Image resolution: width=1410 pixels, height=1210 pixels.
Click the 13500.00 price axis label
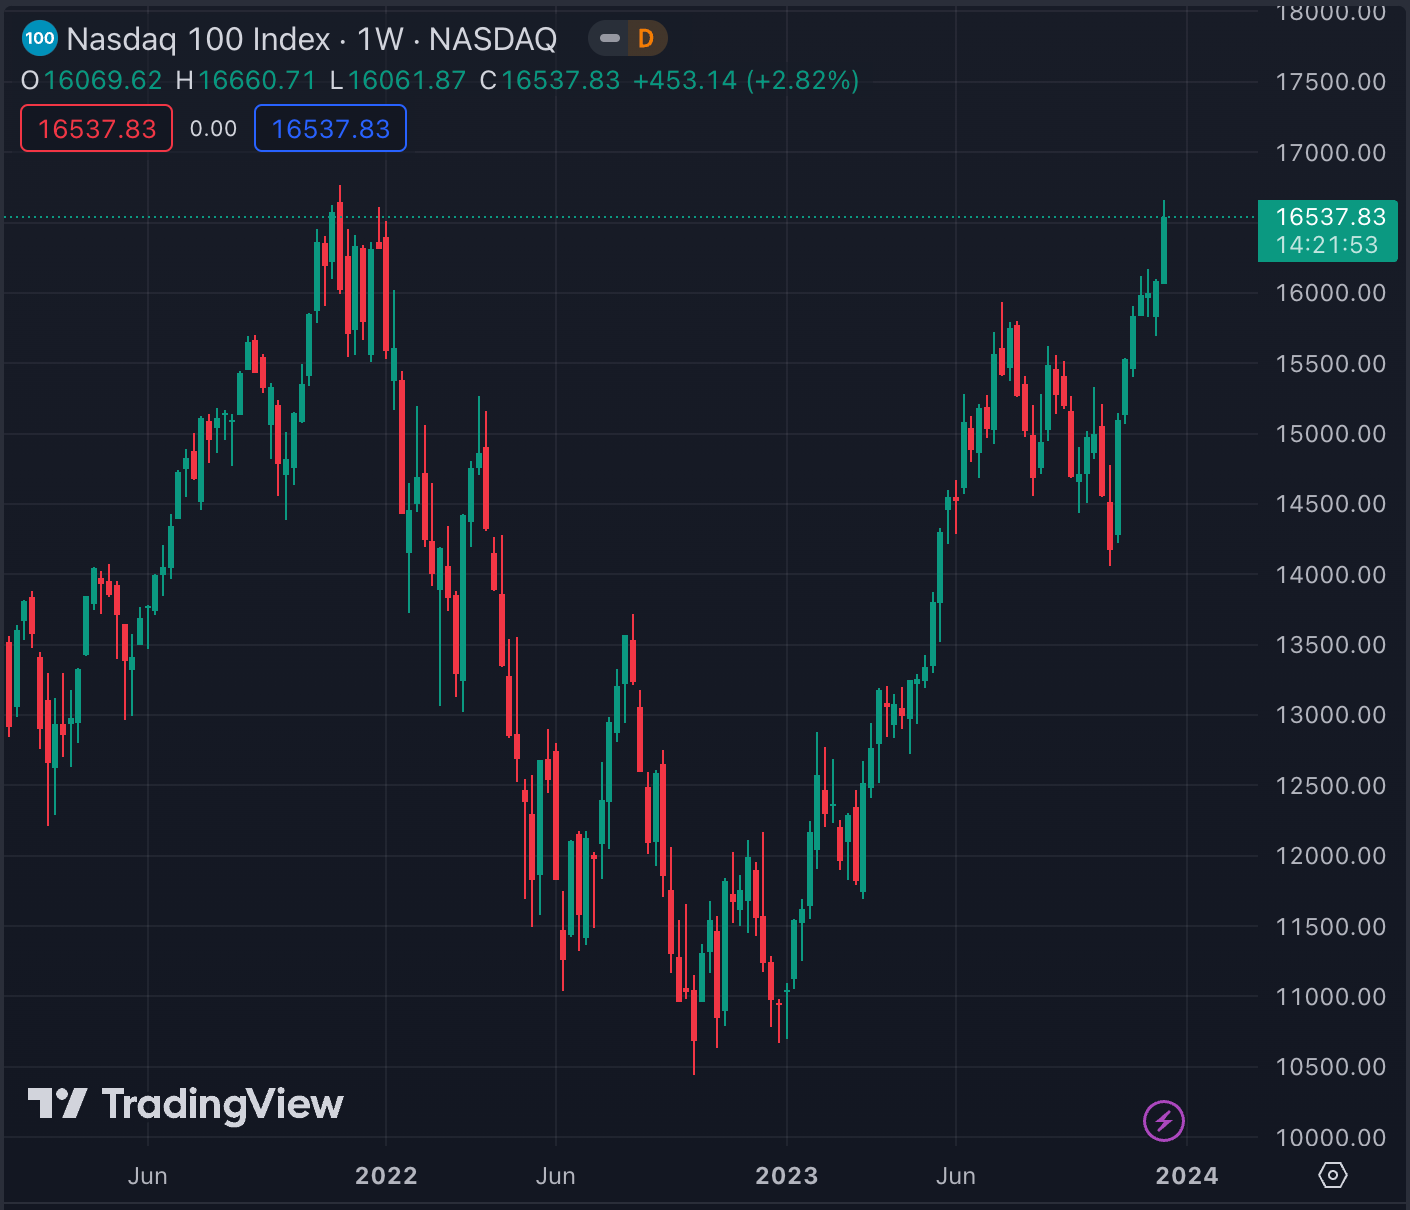[x=1331, y=645]
